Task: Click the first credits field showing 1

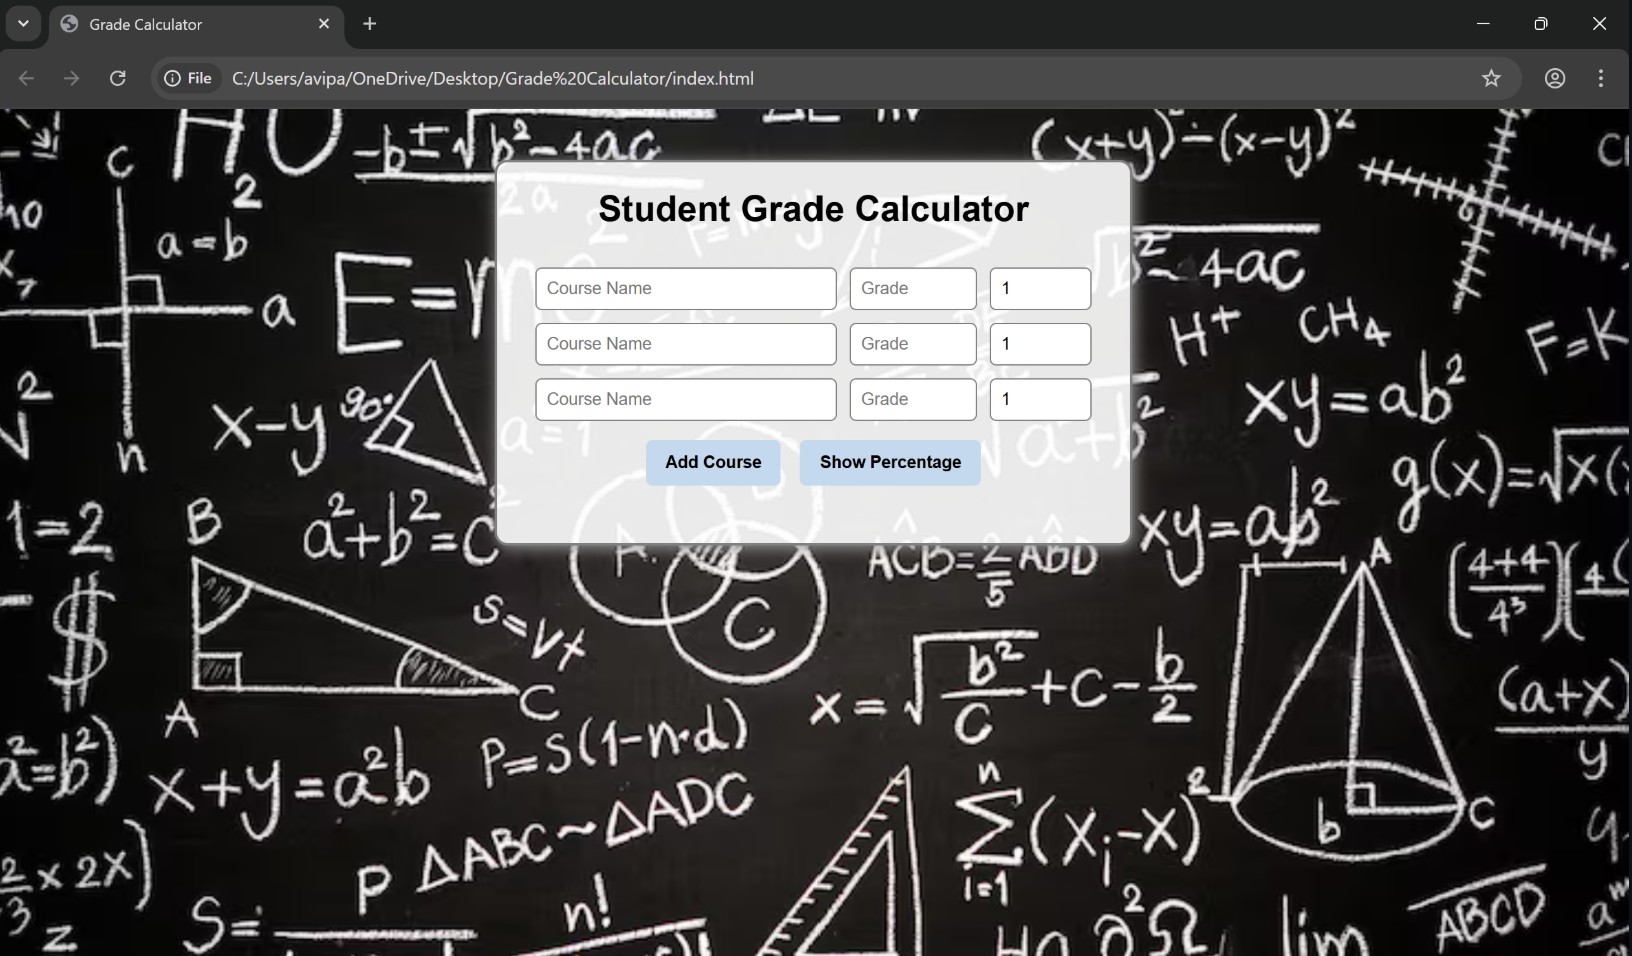Action: coord(1039,288)
